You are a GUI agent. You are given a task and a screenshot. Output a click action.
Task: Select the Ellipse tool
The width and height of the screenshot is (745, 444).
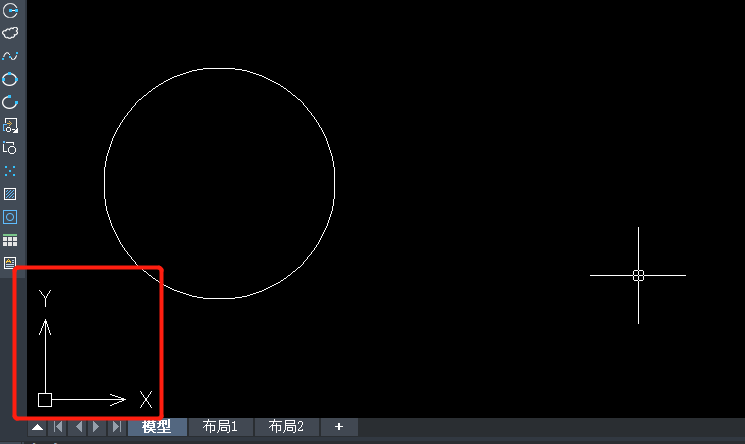(10, 79)
